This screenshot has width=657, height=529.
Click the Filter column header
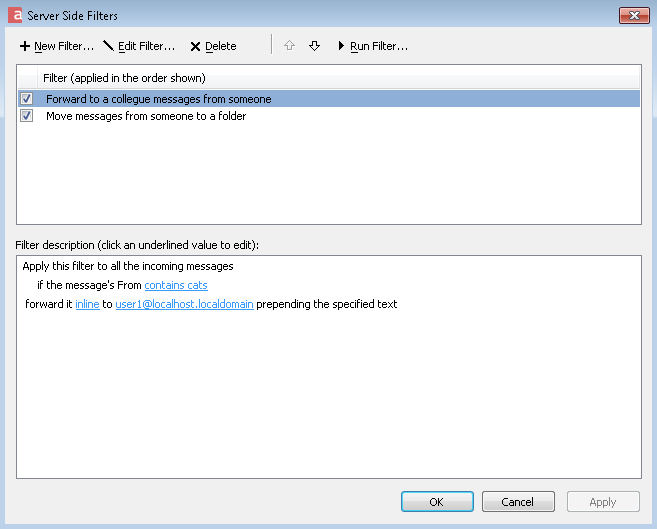coord(339,78)
